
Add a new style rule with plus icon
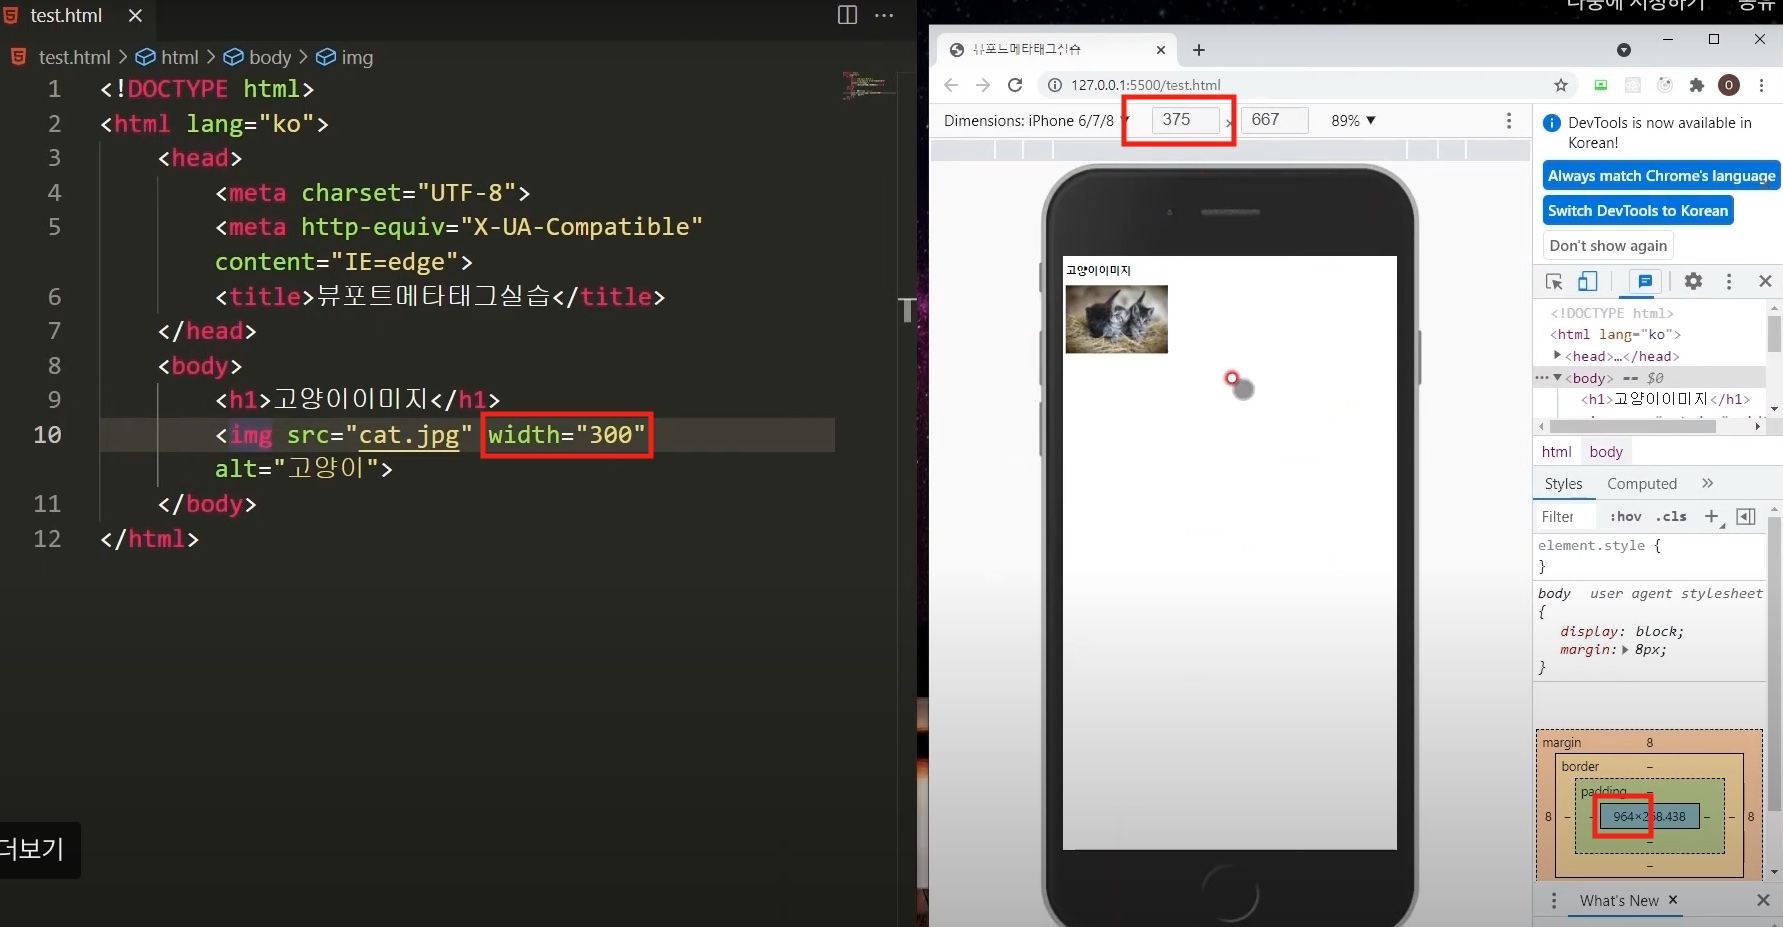pos(1712,516)
